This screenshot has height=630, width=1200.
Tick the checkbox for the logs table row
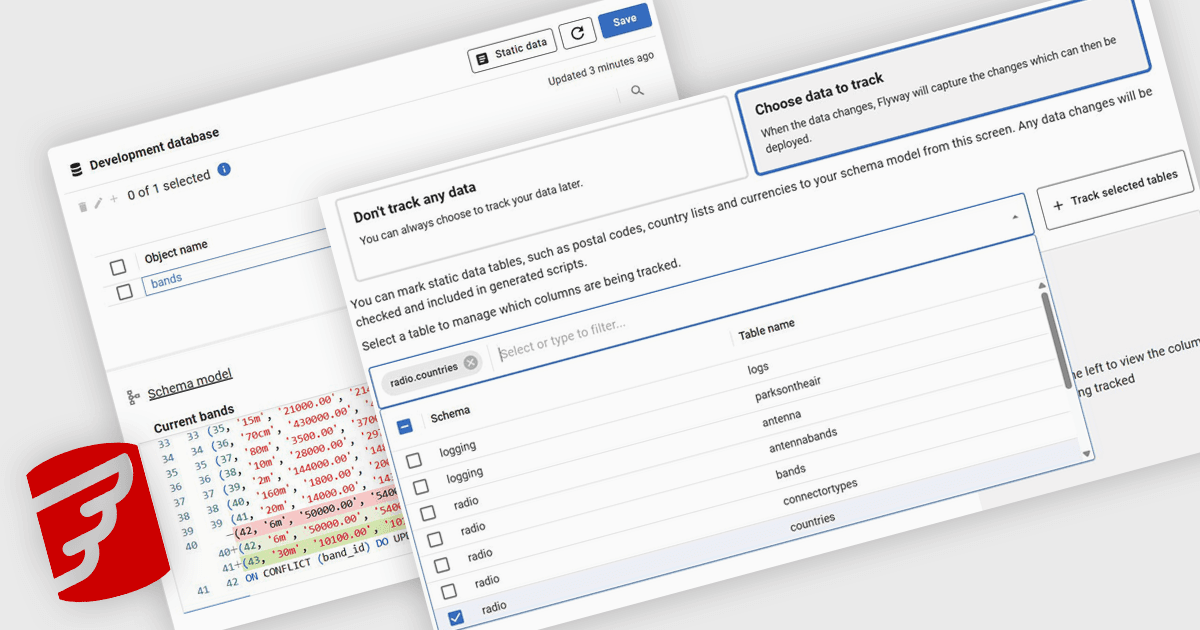(x=414, y=461)
